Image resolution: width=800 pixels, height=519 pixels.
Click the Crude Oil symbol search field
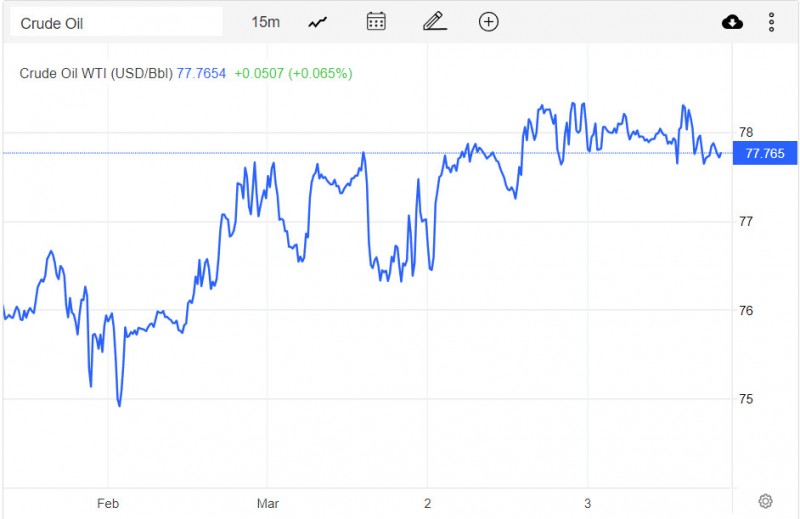[115, 22]
